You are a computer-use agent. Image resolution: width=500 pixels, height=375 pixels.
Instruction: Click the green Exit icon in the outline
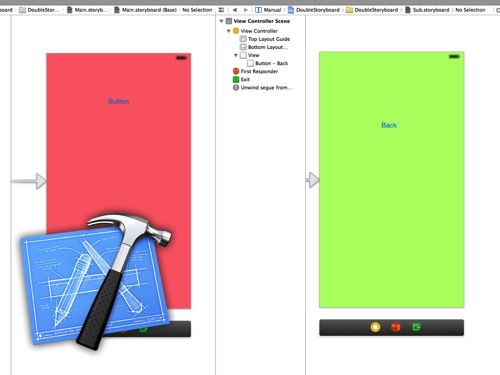coord(236,79)
